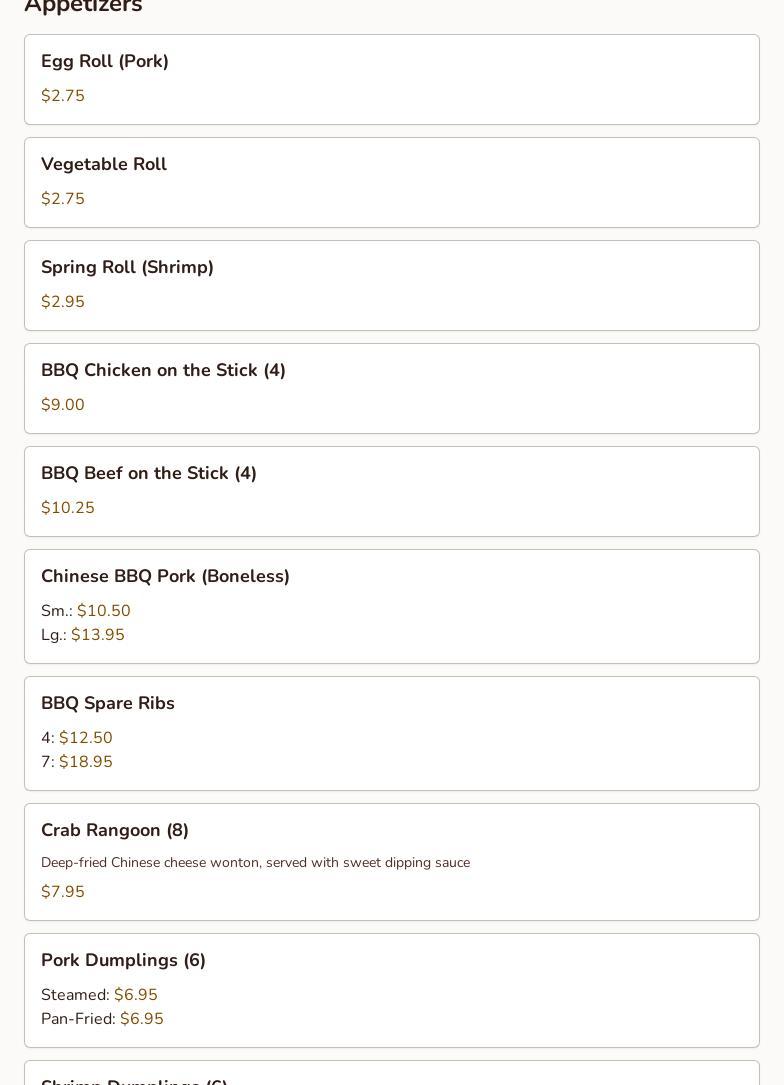Choose Pan-Fried pork dumplings $6.95
This screenshot has height=1085, width=784.
pos(141,1019)
